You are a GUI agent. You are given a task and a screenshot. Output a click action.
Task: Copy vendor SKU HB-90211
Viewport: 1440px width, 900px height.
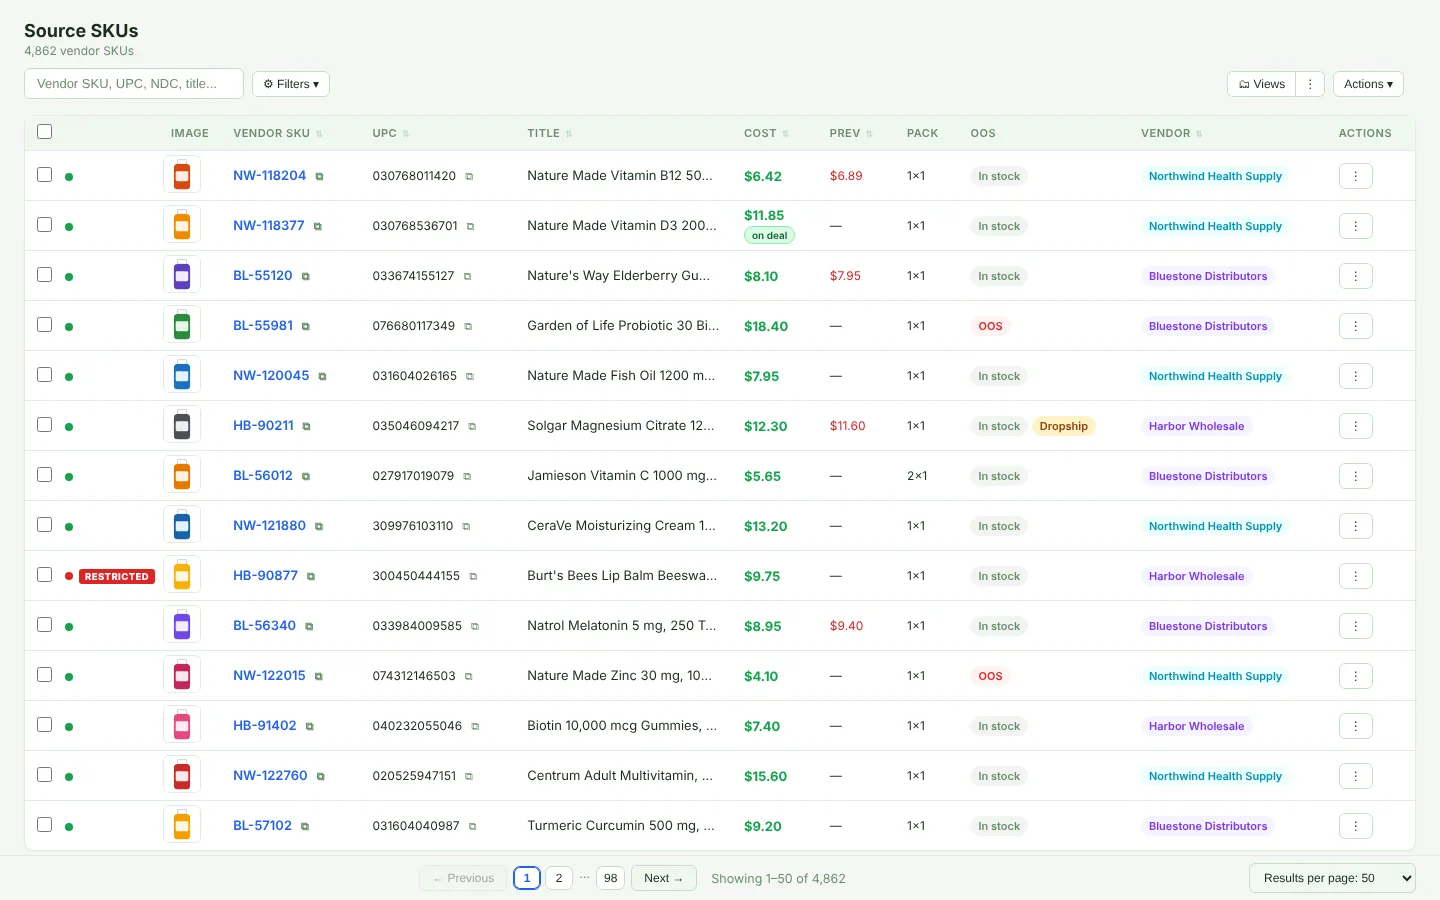(x=307, y=426)
